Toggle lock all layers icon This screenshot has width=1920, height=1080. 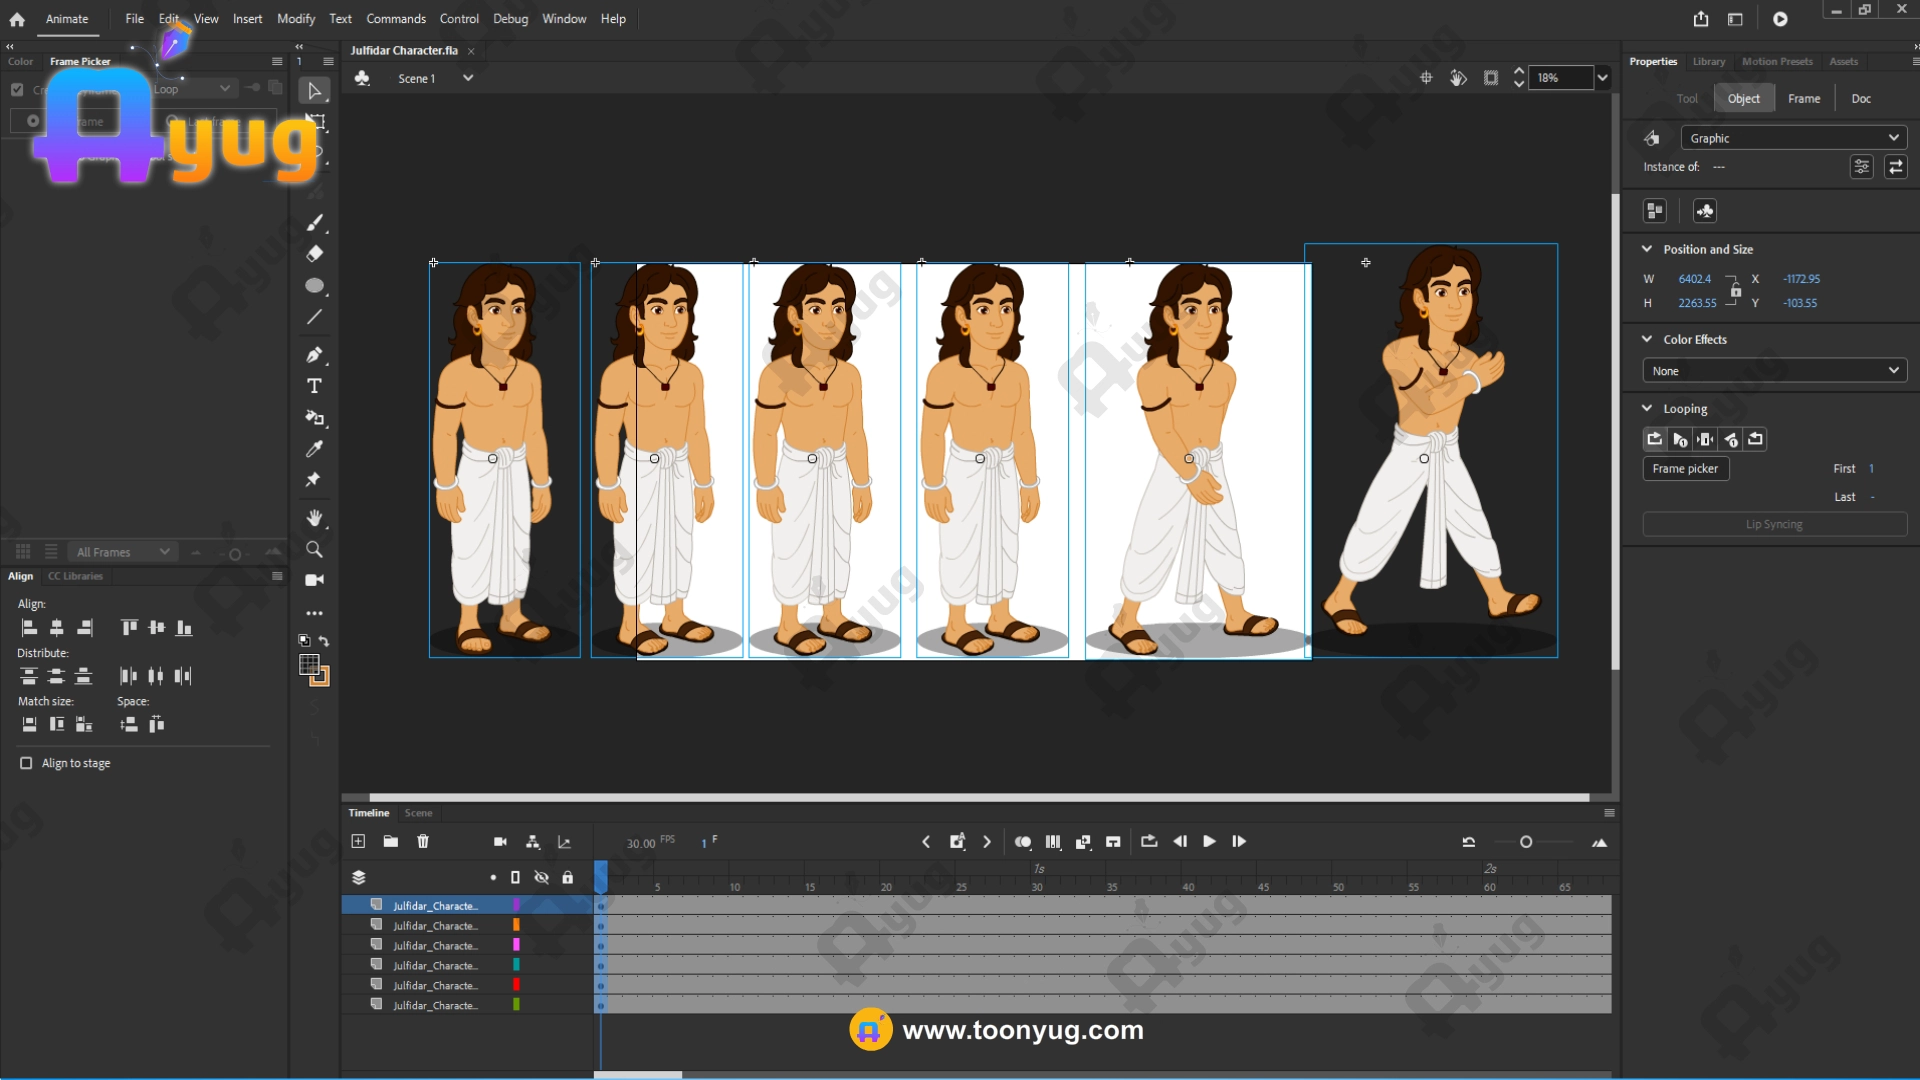(567, 877)
